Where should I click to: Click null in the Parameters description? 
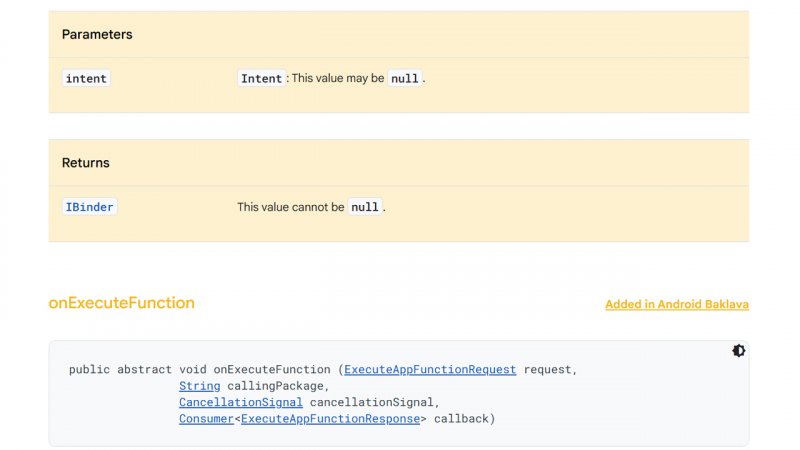click(404, 78)
